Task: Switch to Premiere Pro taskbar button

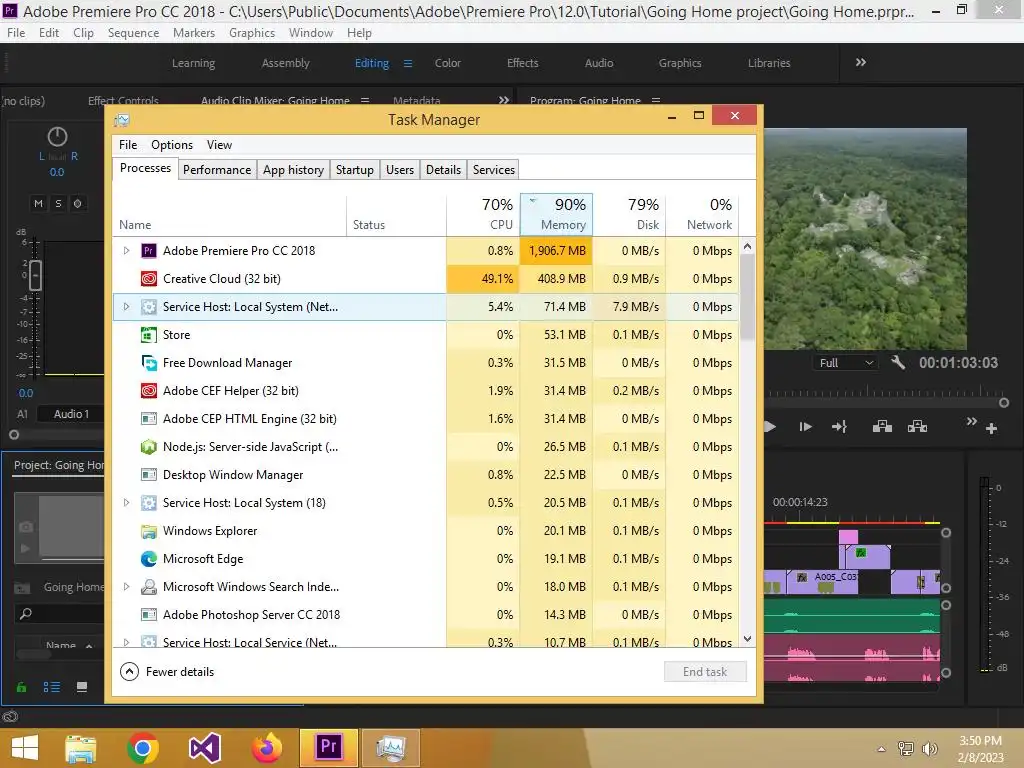Action: [328, 748]
